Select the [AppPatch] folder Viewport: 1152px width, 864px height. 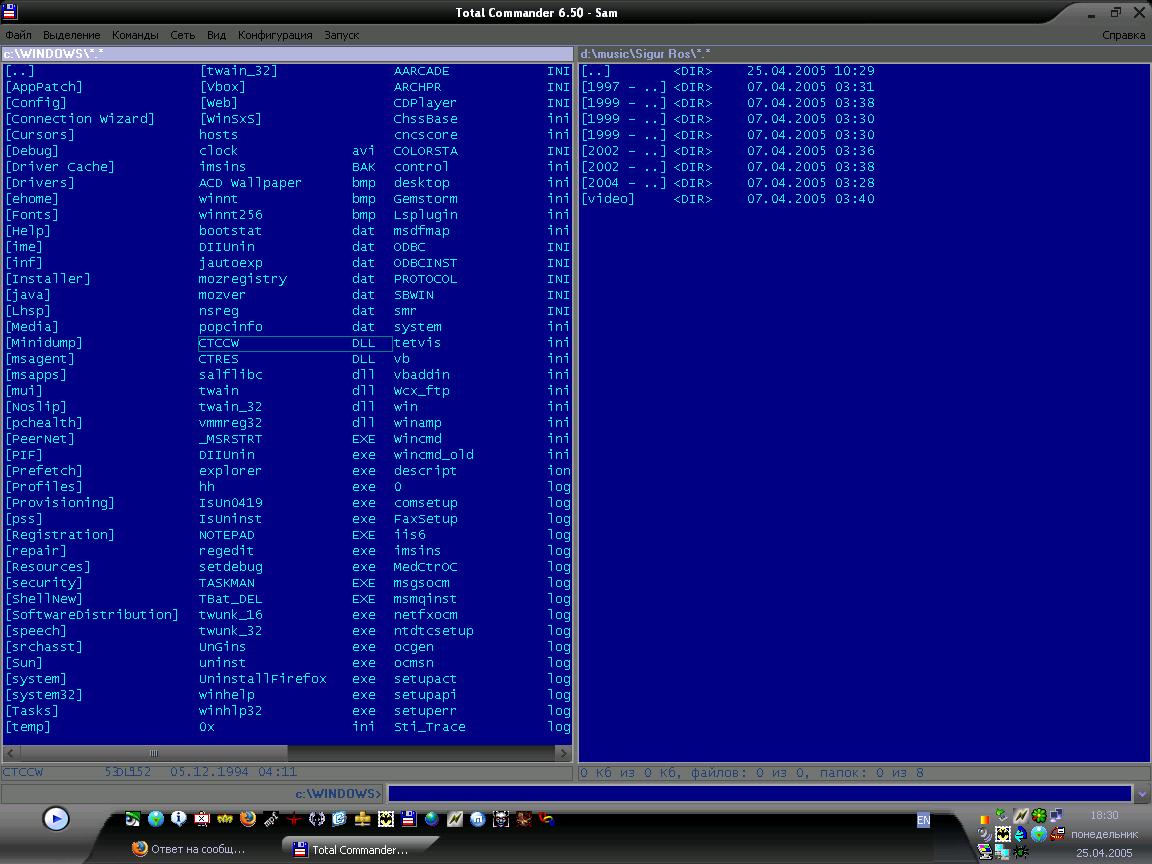click(44, 87)
